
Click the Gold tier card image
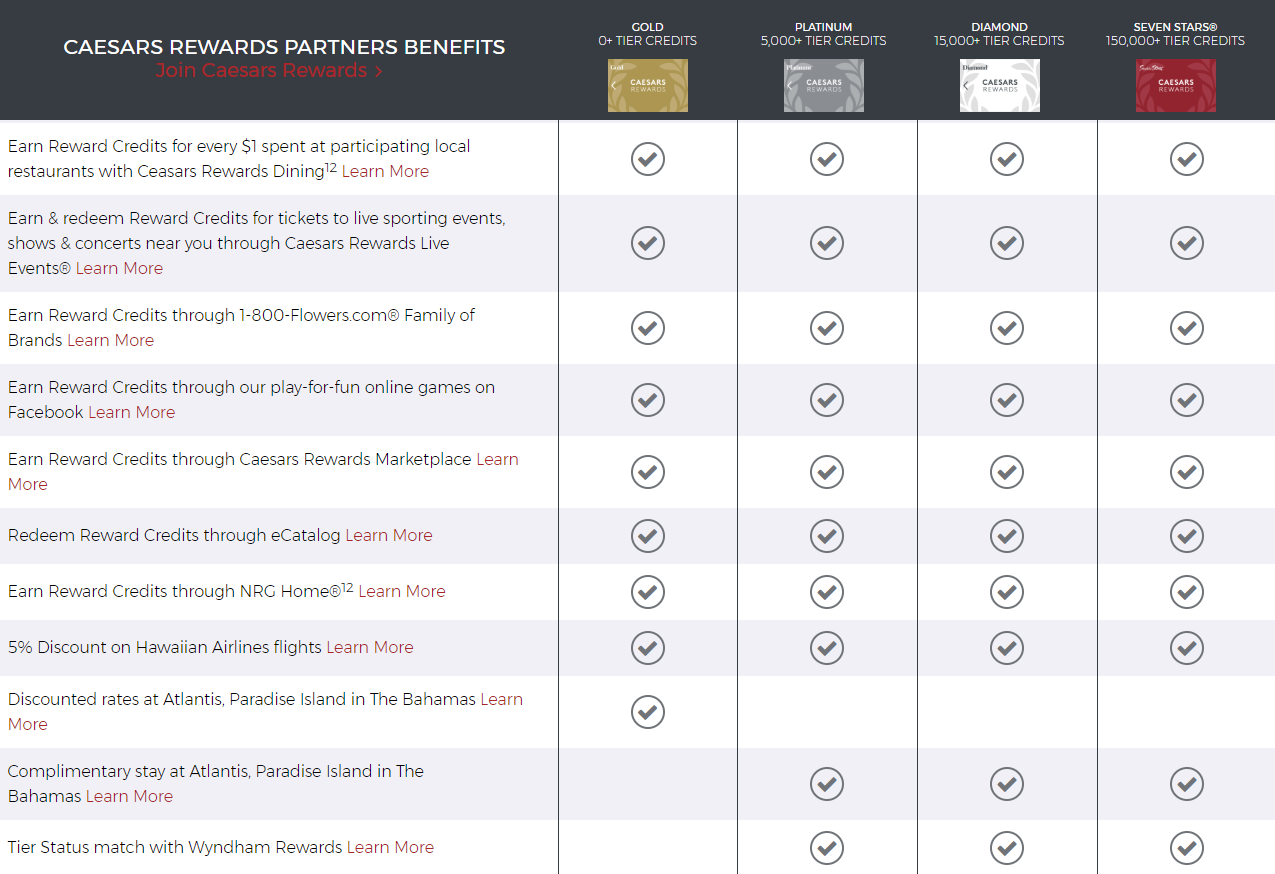pyautogui.click(x=648, y=85)
